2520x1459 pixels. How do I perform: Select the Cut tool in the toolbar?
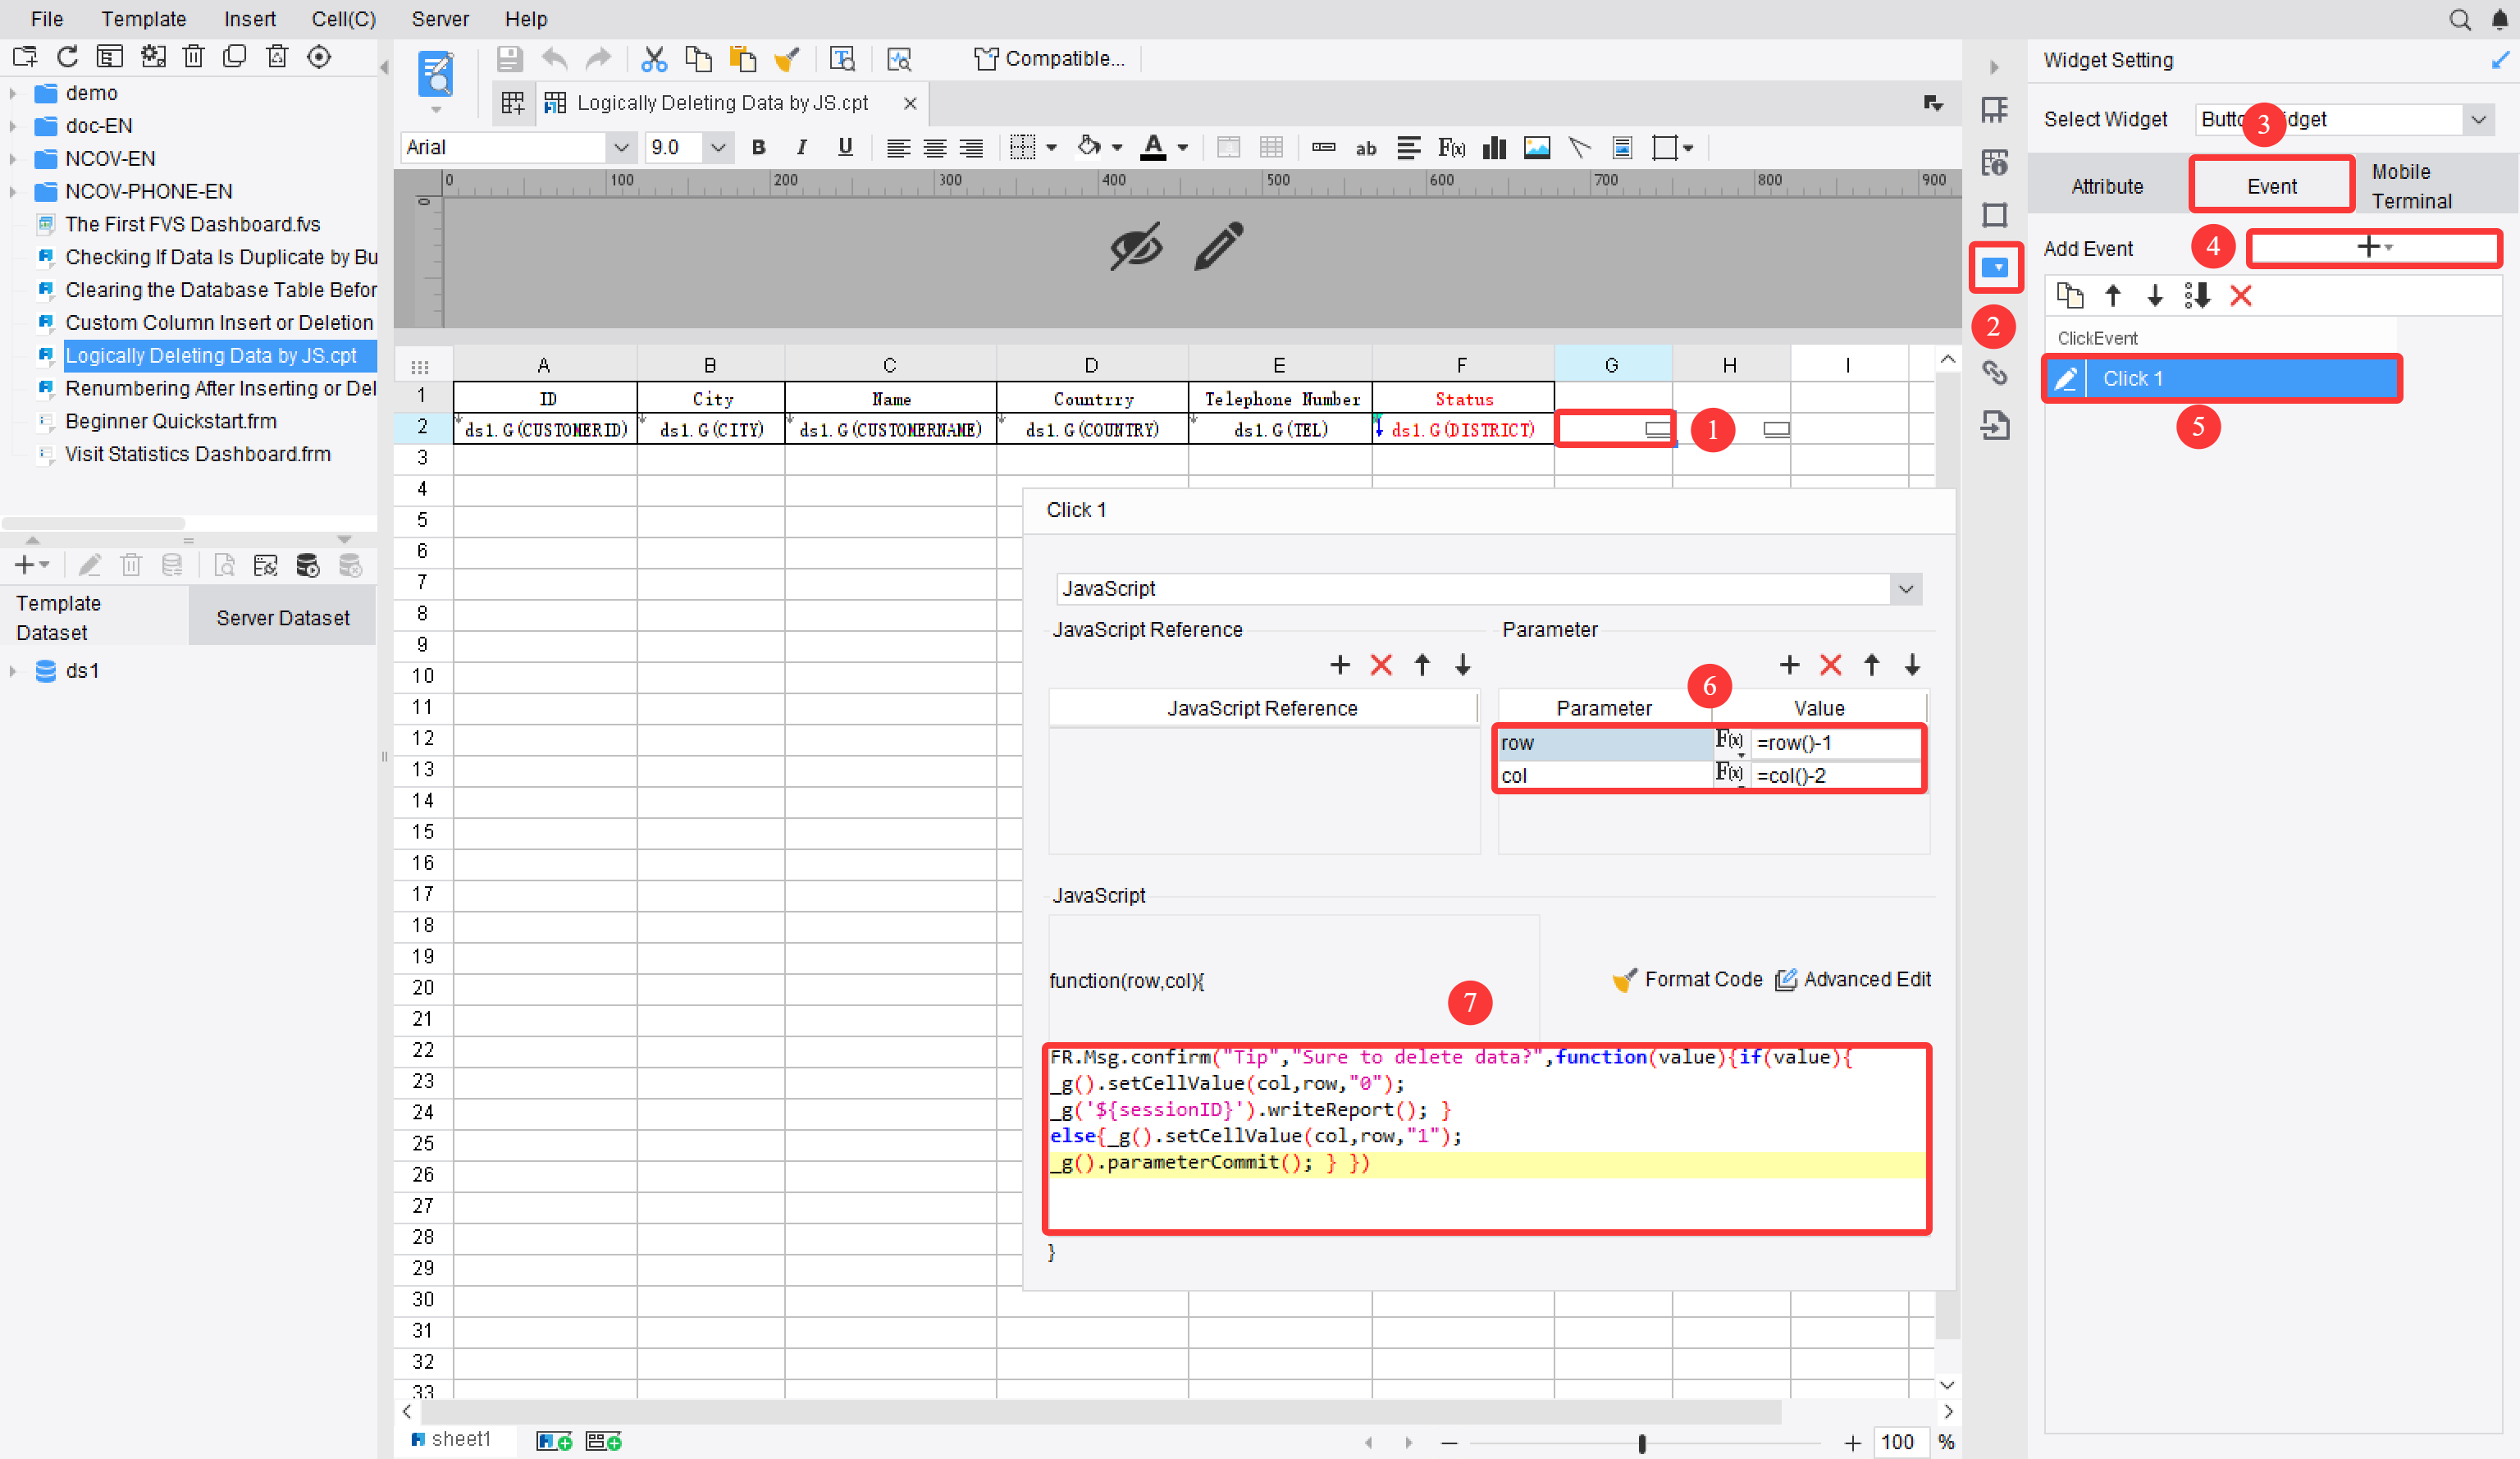pos(655,58)
